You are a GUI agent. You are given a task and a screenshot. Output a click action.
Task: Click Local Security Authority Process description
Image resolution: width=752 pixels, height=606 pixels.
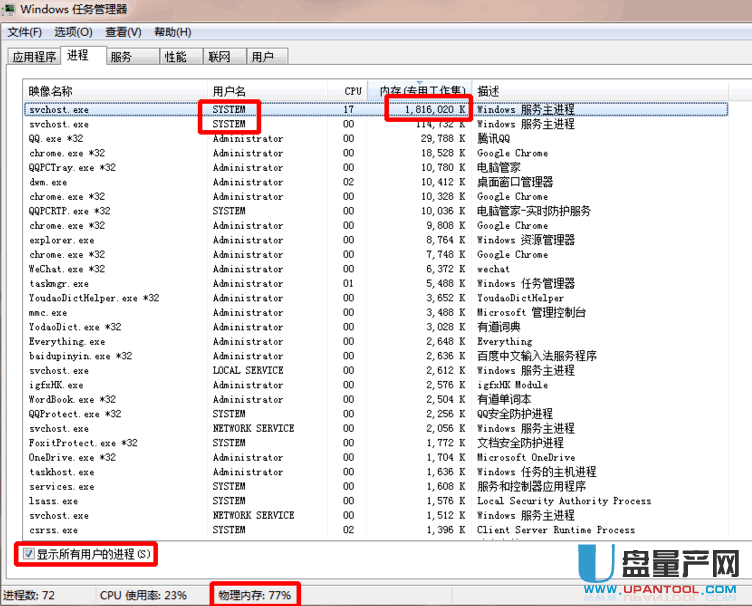(564, 501)
